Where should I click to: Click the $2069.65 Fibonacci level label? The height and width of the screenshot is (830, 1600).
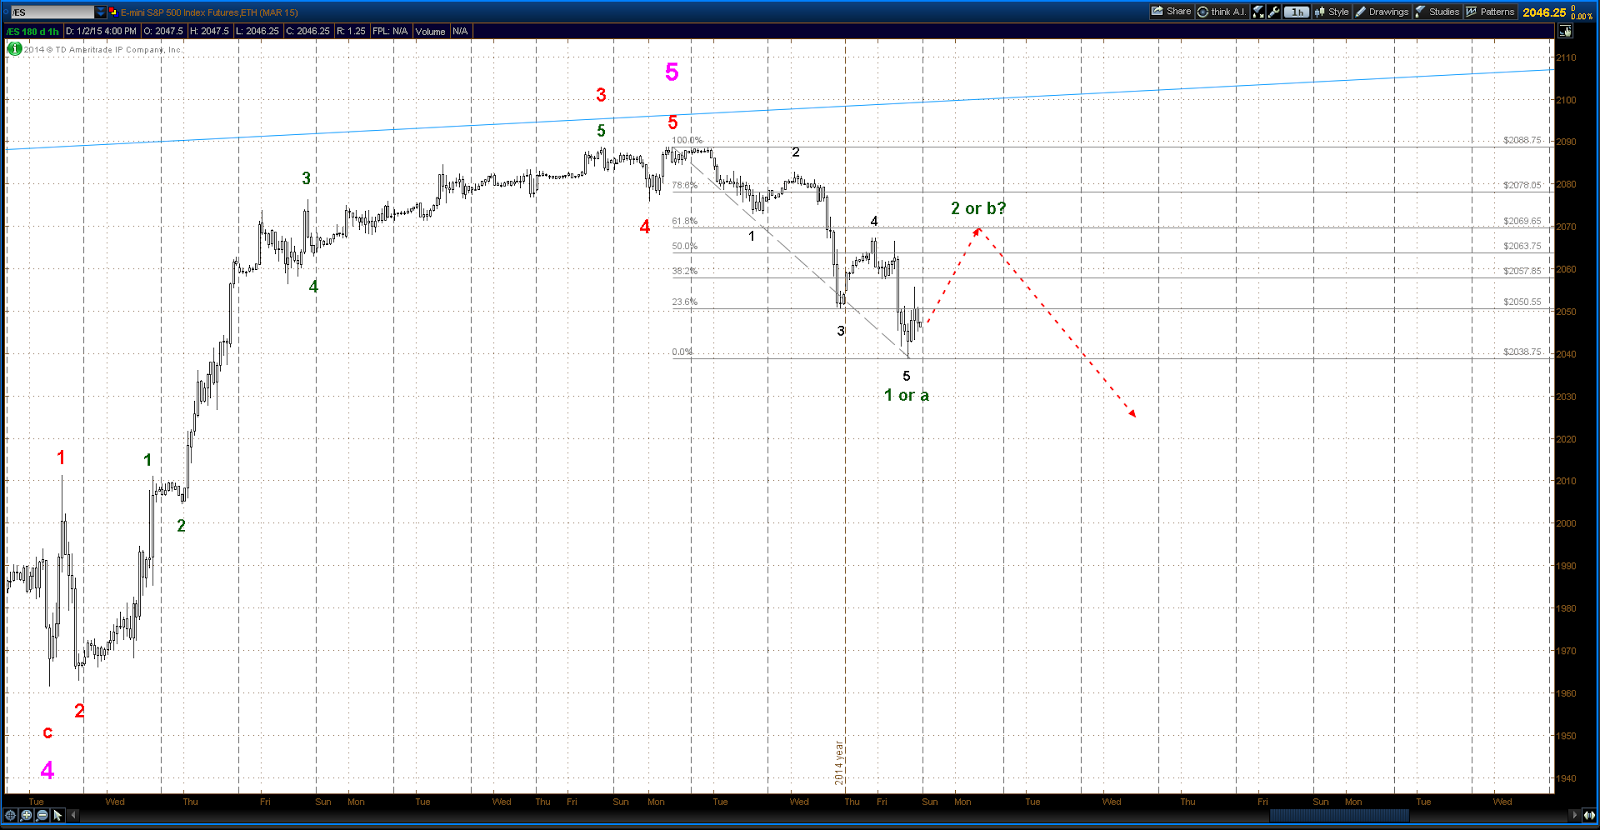coord(1522,221)
